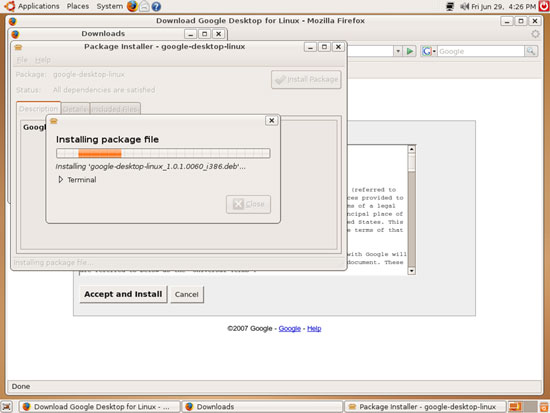The width and height of the screenshot is (550, 413).
Task: Switch to Downloads taskbar entry
Action: coord(262,407)
